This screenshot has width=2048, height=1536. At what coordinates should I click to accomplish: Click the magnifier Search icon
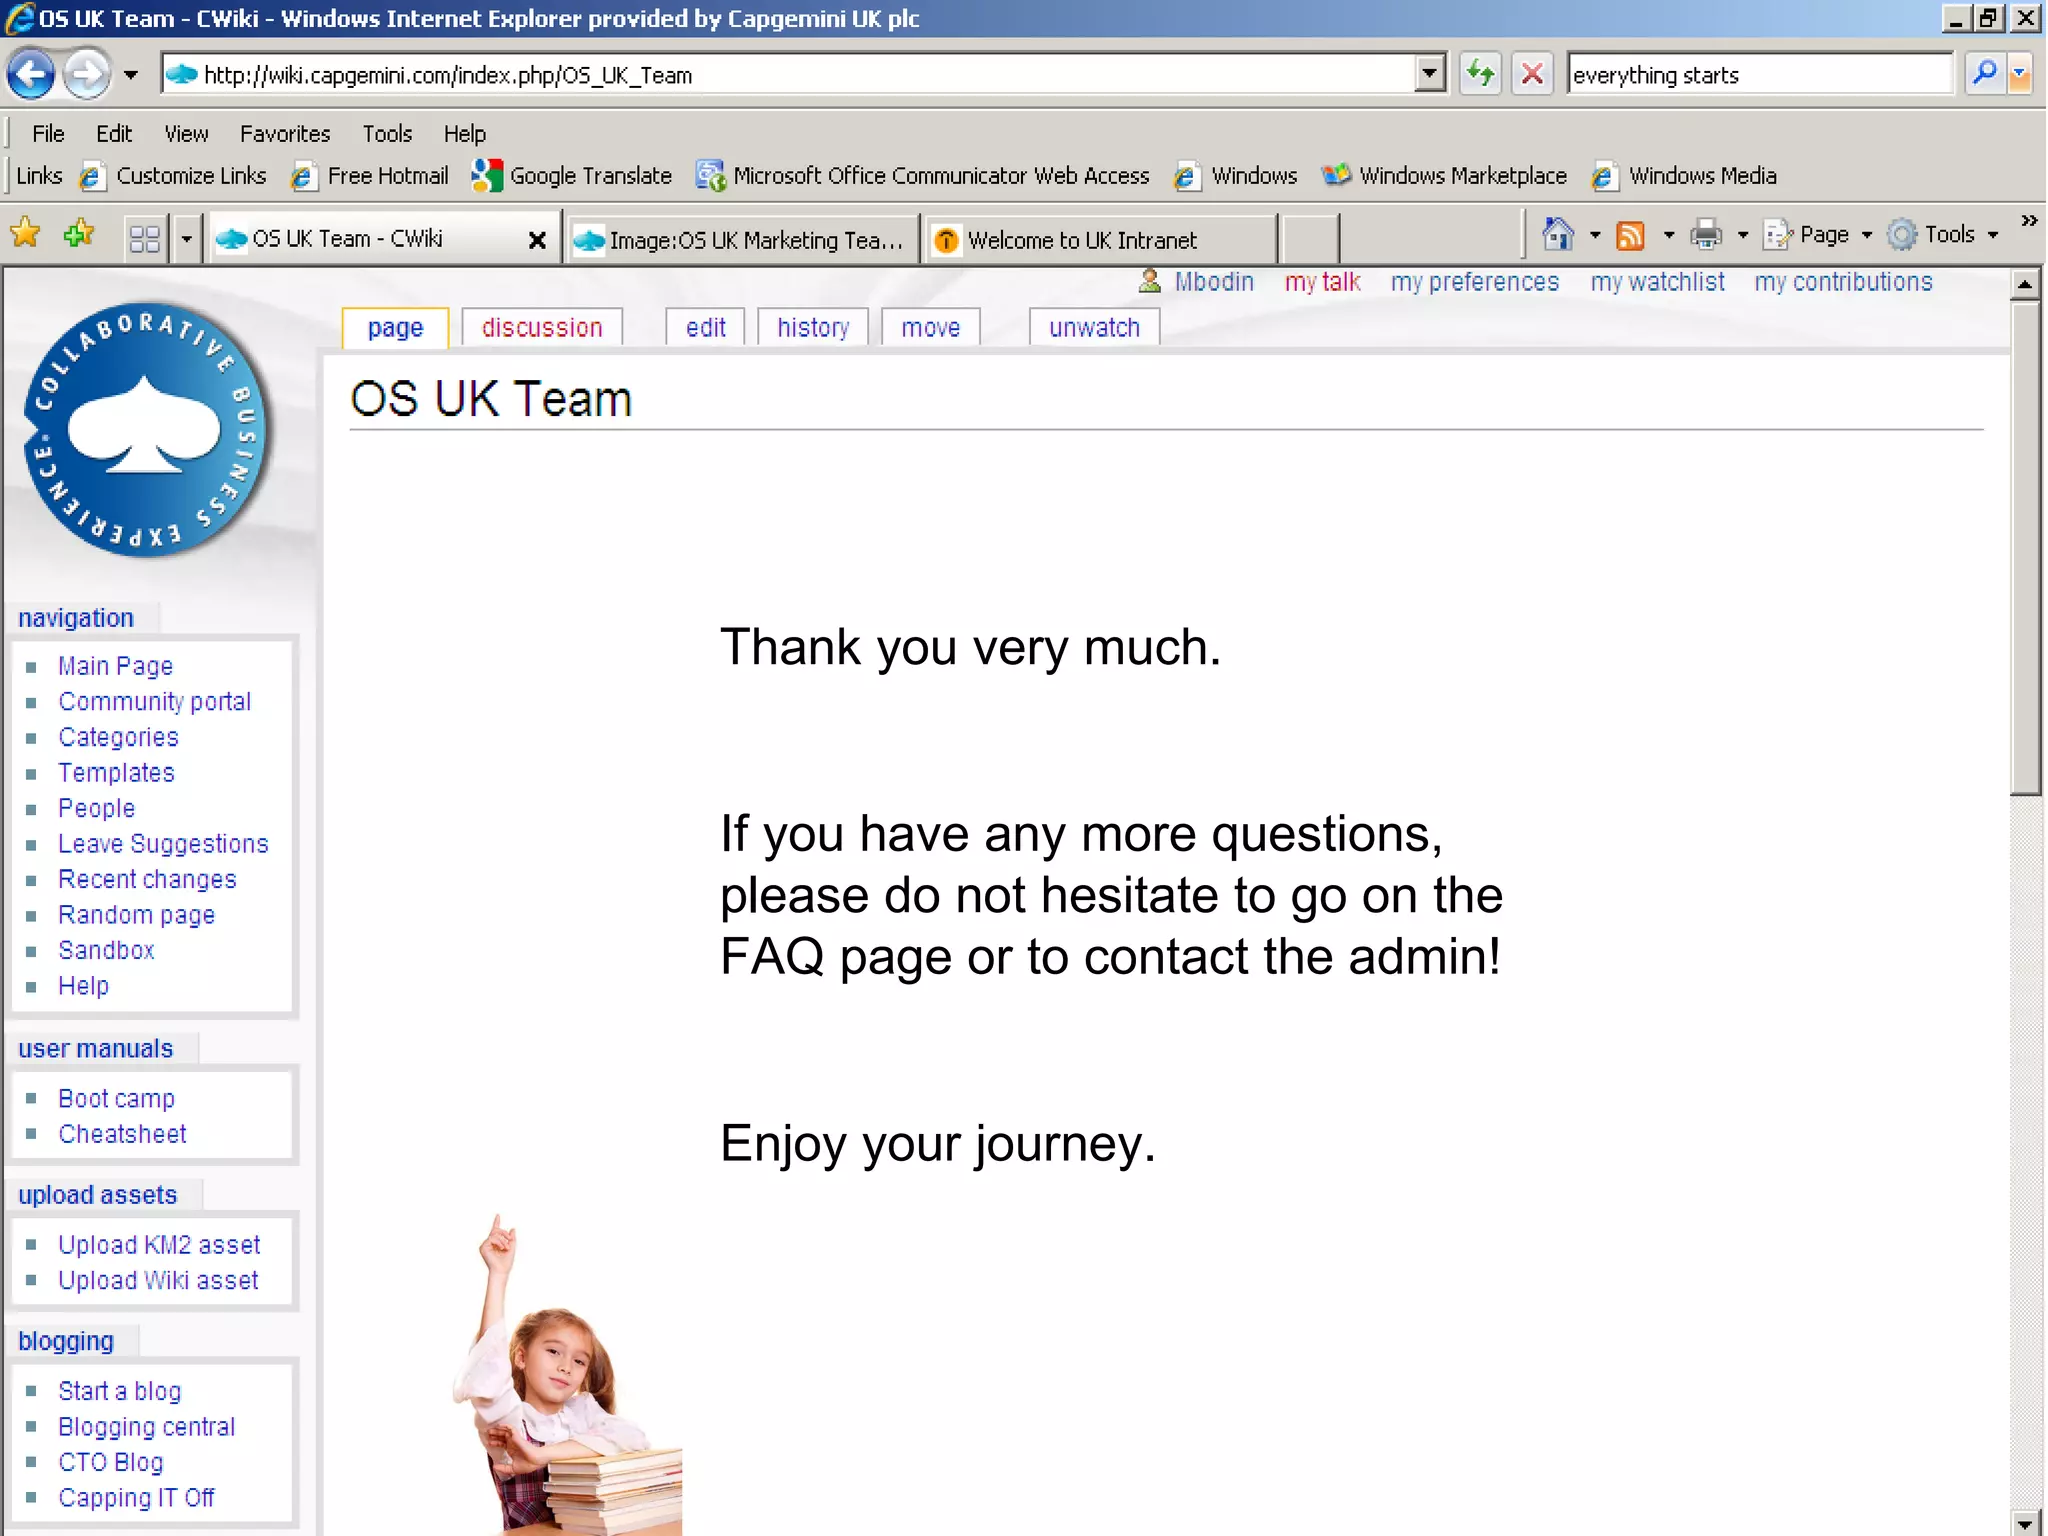point(1984,73)
